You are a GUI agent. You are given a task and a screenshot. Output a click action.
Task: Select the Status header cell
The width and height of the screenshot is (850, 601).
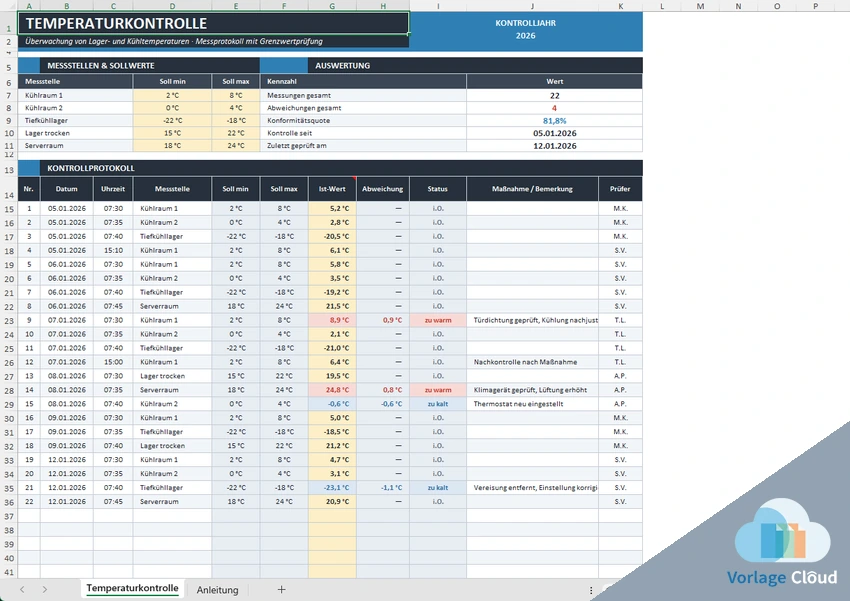tap(438, 189)
